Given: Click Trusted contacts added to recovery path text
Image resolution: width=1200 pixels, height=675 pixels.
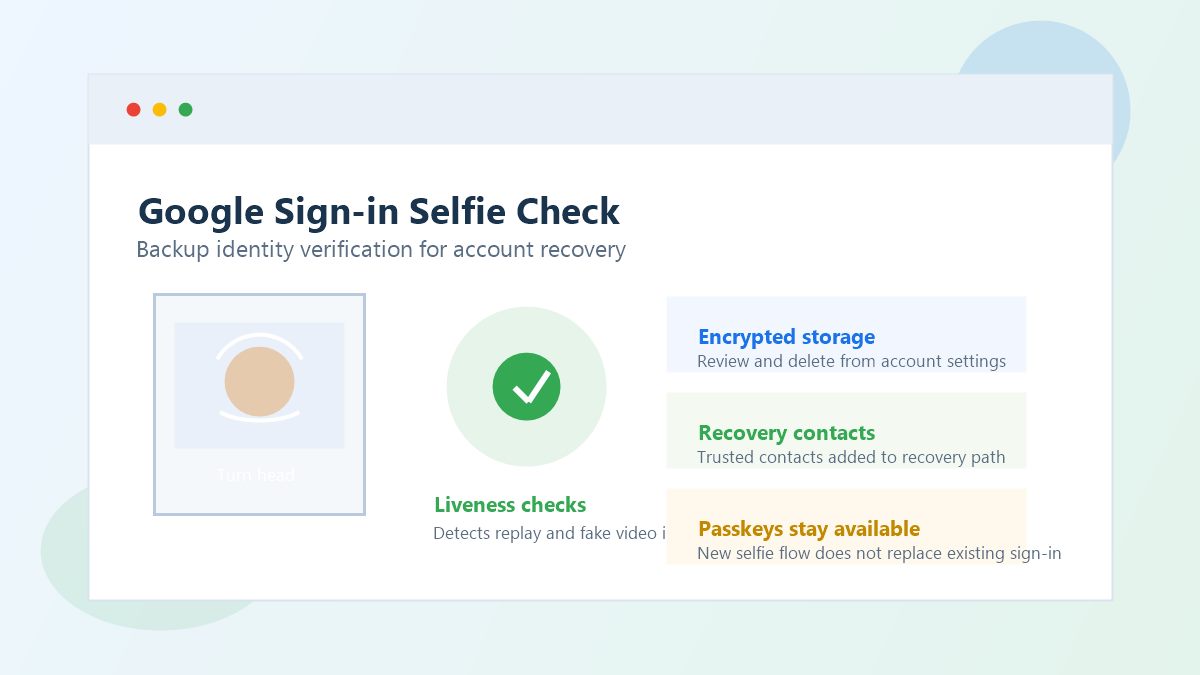Looking at the screenshot, I should (851, 457).
